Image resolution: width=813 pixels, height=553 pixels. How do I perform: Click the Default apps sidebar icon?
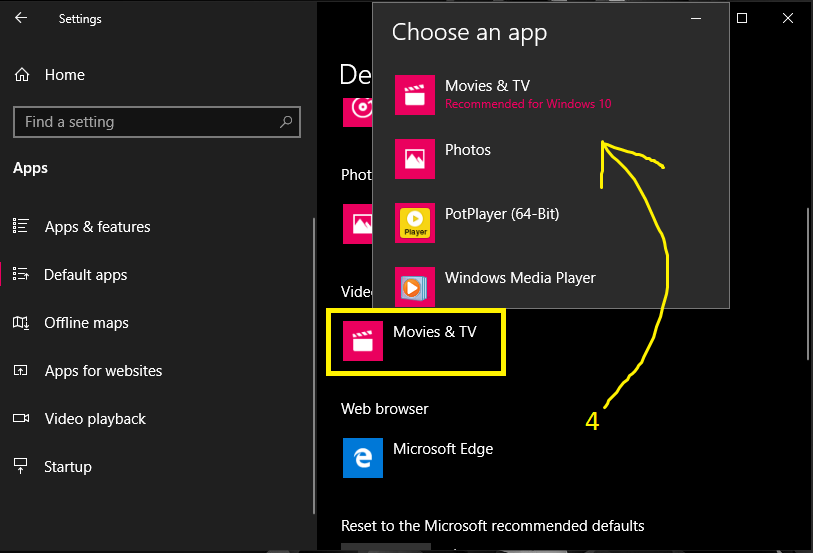click(21, 274)
